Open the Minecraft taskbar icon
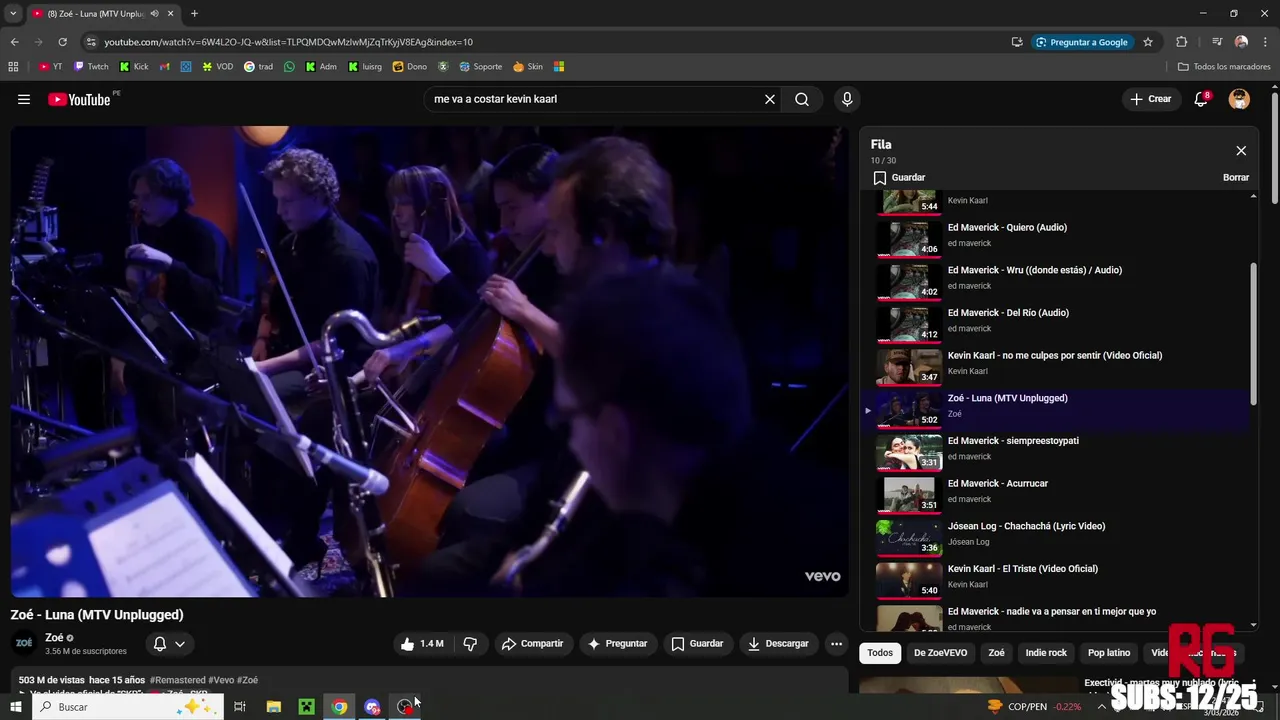Image resolution: width=1280 pixels, height=720 pixels. coord(306,707)
